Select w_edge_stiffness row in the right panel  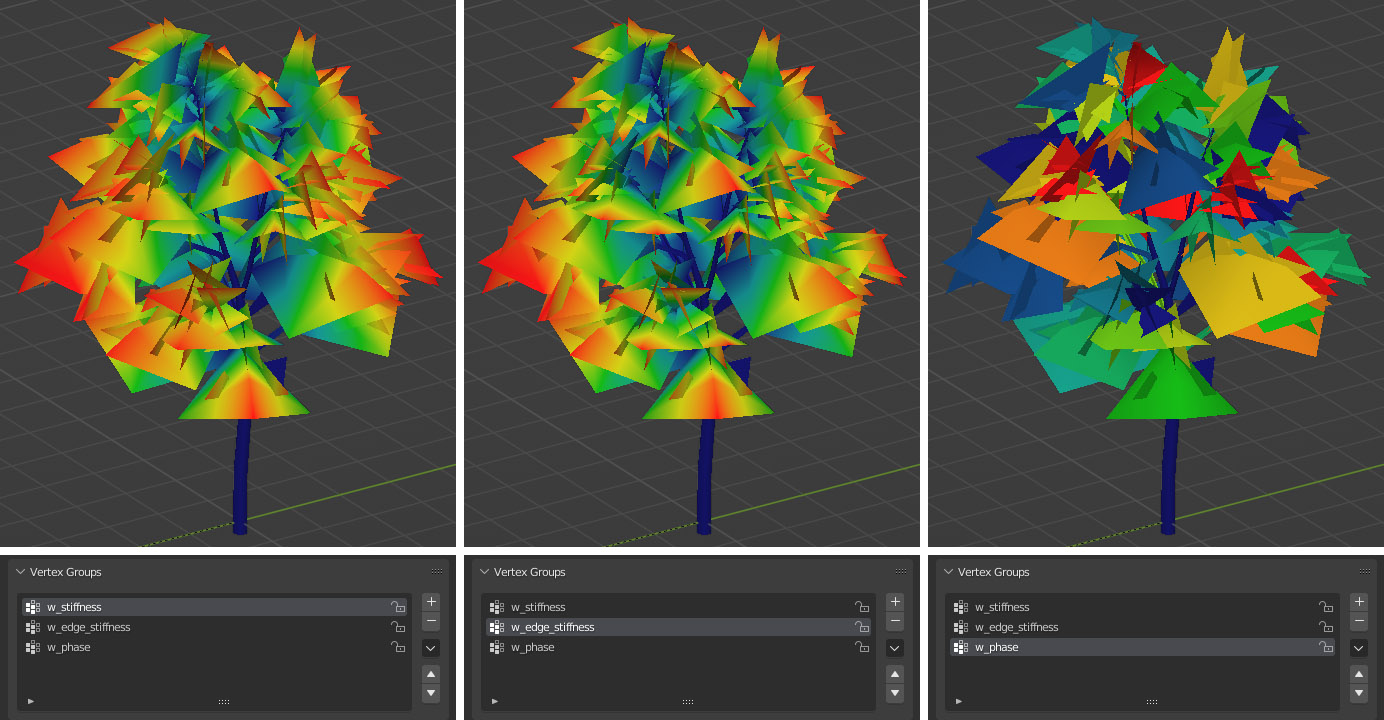(1143, 627)
